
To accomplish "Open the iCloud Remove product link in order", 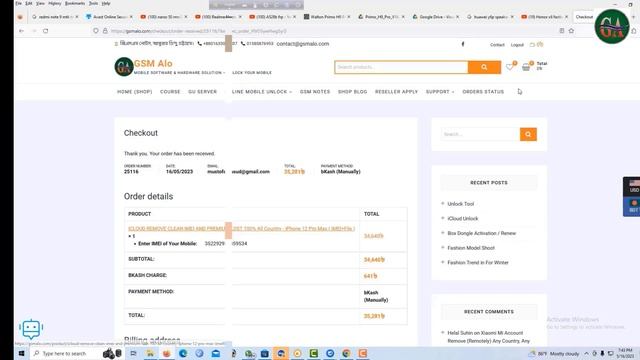I will click(x=242, y=229).
